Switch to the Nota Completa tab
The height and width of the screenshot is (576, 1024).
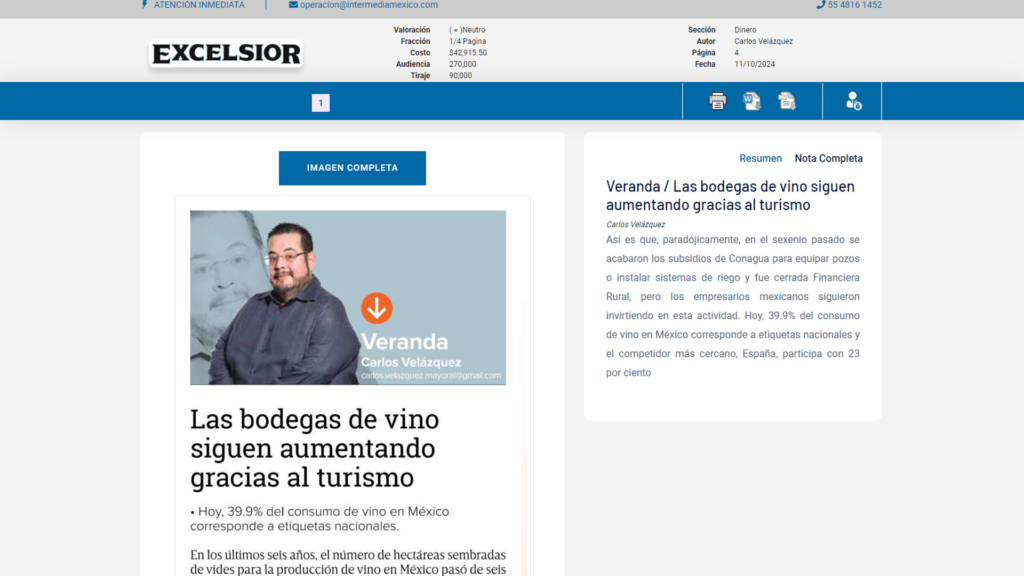(828, 158)
